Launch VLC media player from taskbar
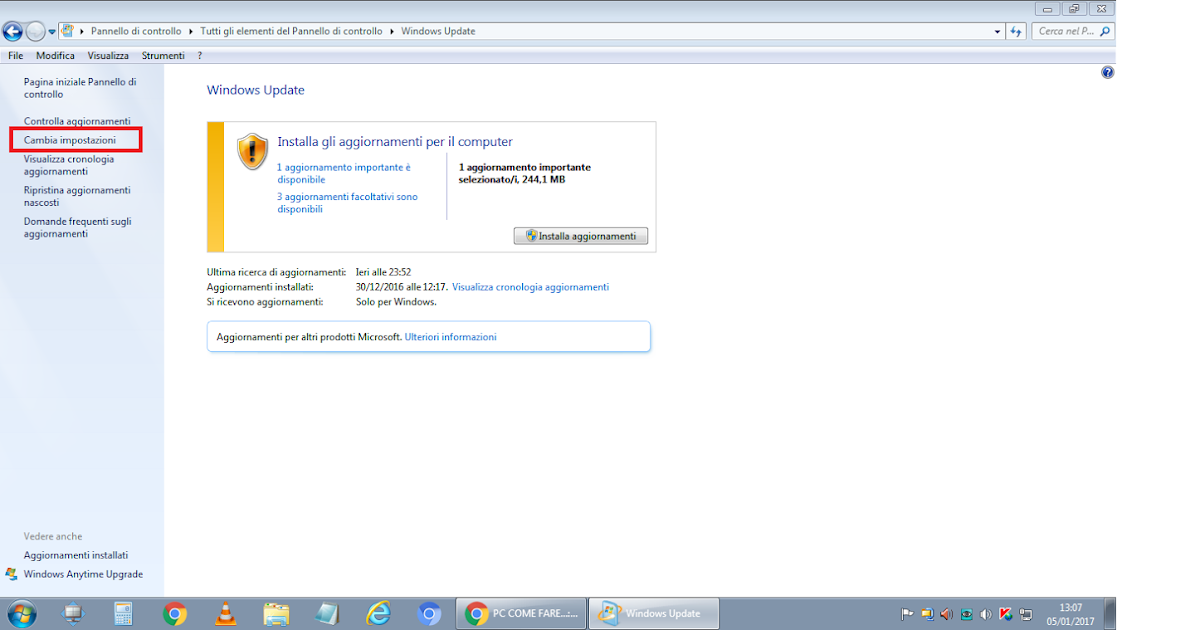 (226, 613)
